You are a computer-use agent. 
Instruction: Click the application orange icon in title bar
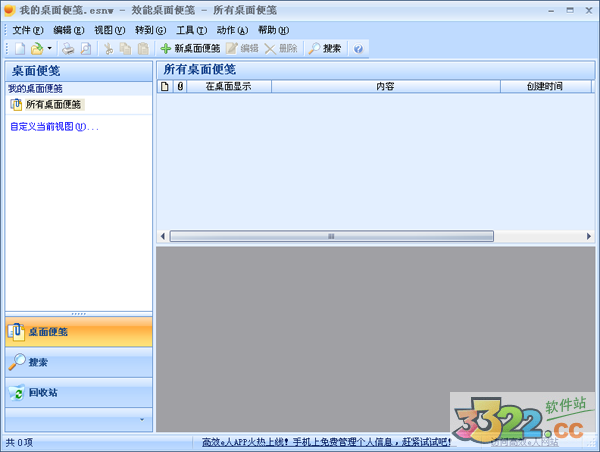[x=9, y=10]
